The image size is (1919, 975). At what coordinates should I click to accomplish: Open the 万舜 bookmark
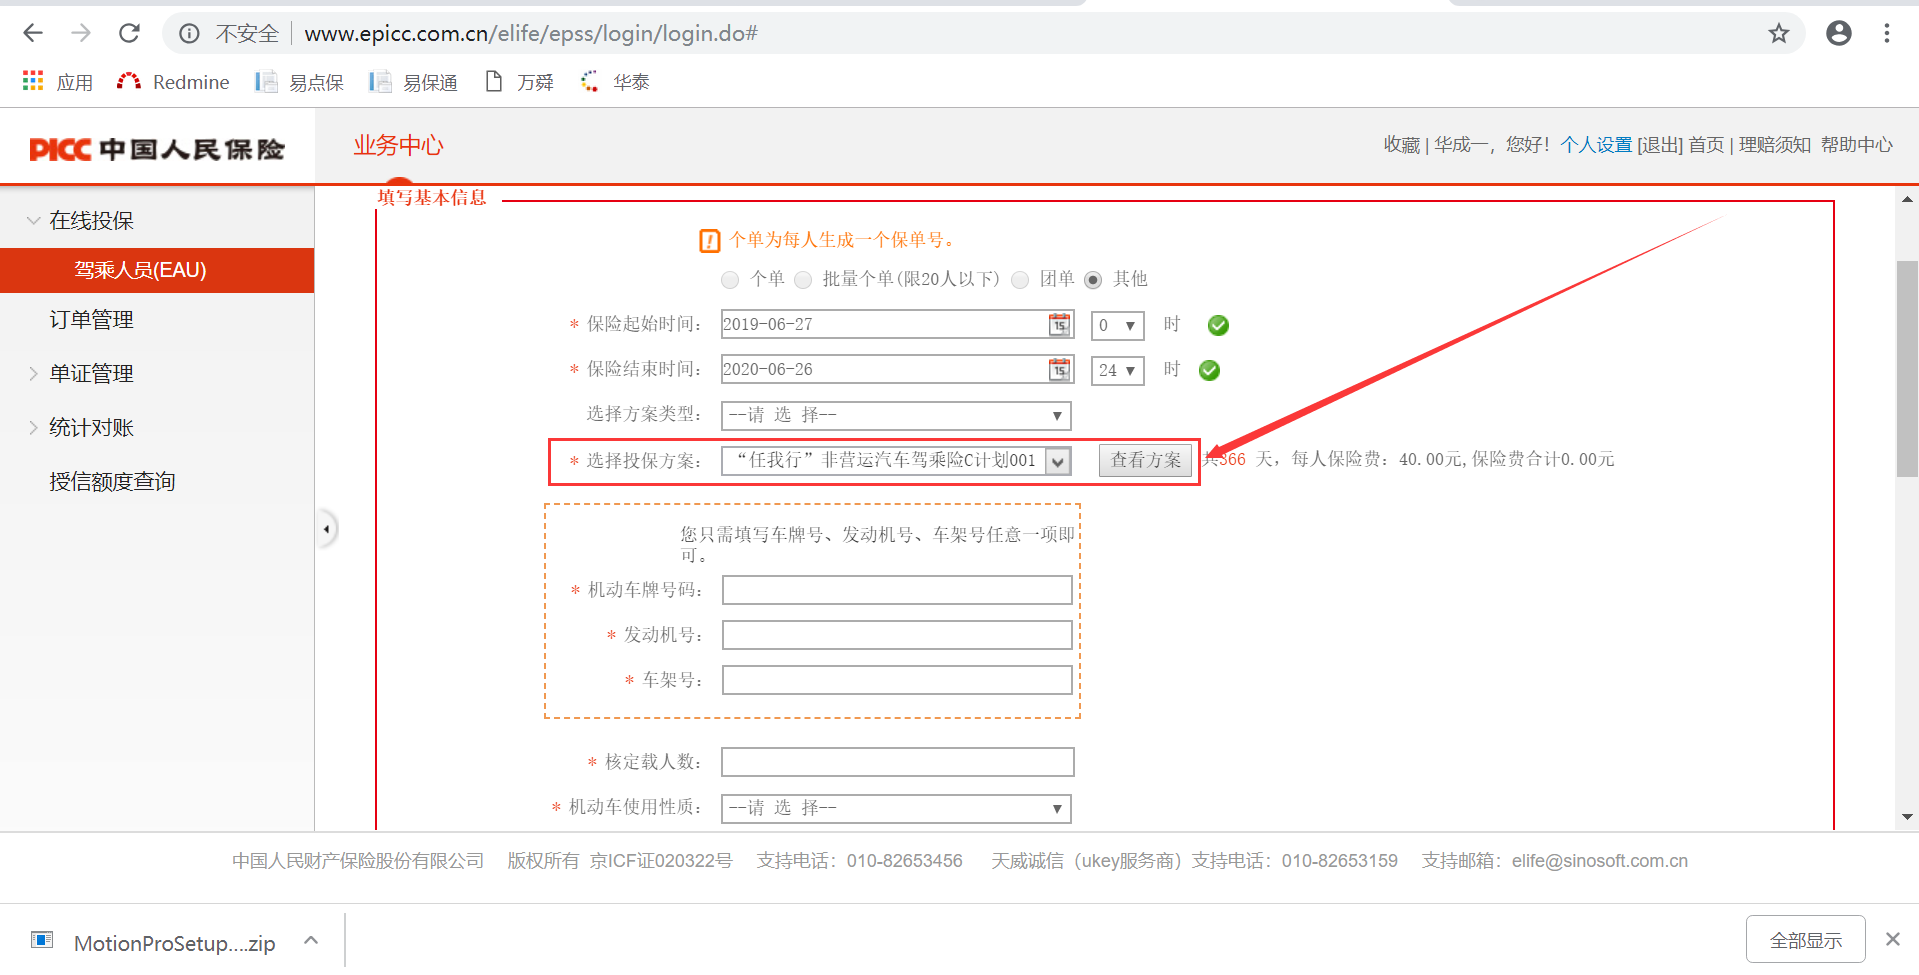point(519,82)
